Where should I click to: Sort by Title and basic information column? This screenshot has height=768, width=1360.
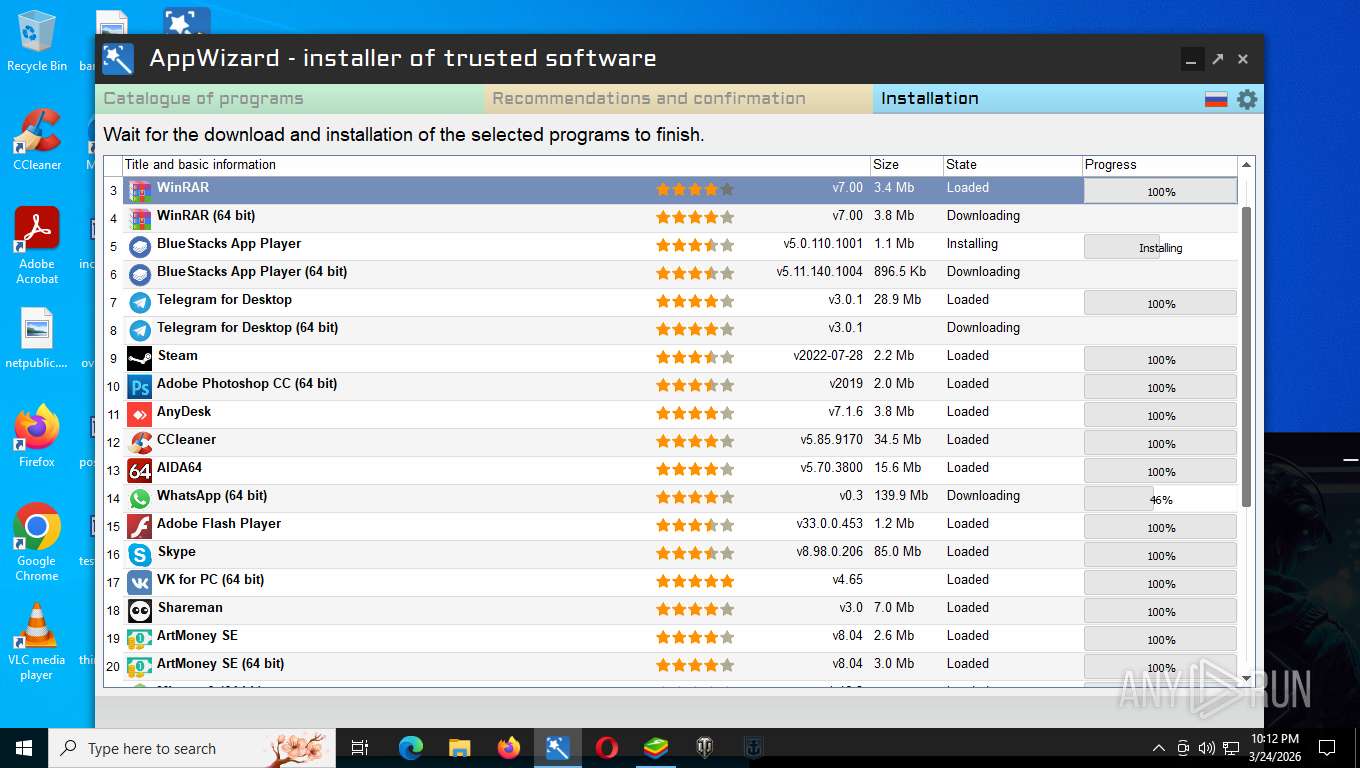[x=496, y=165]
